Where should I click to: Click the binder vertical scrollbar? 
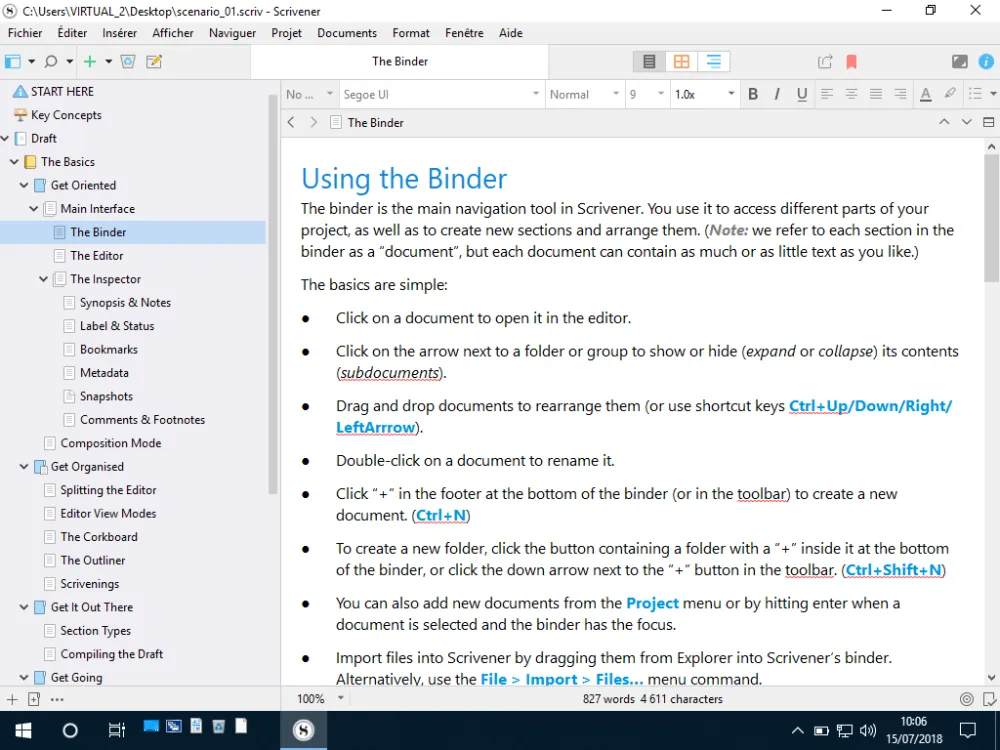click(x=273, y=293)
